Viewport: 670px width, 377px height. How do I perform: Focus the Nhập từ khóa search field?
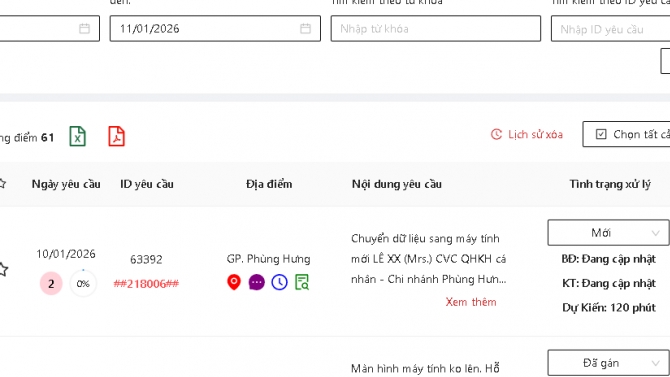pos(436,29)
